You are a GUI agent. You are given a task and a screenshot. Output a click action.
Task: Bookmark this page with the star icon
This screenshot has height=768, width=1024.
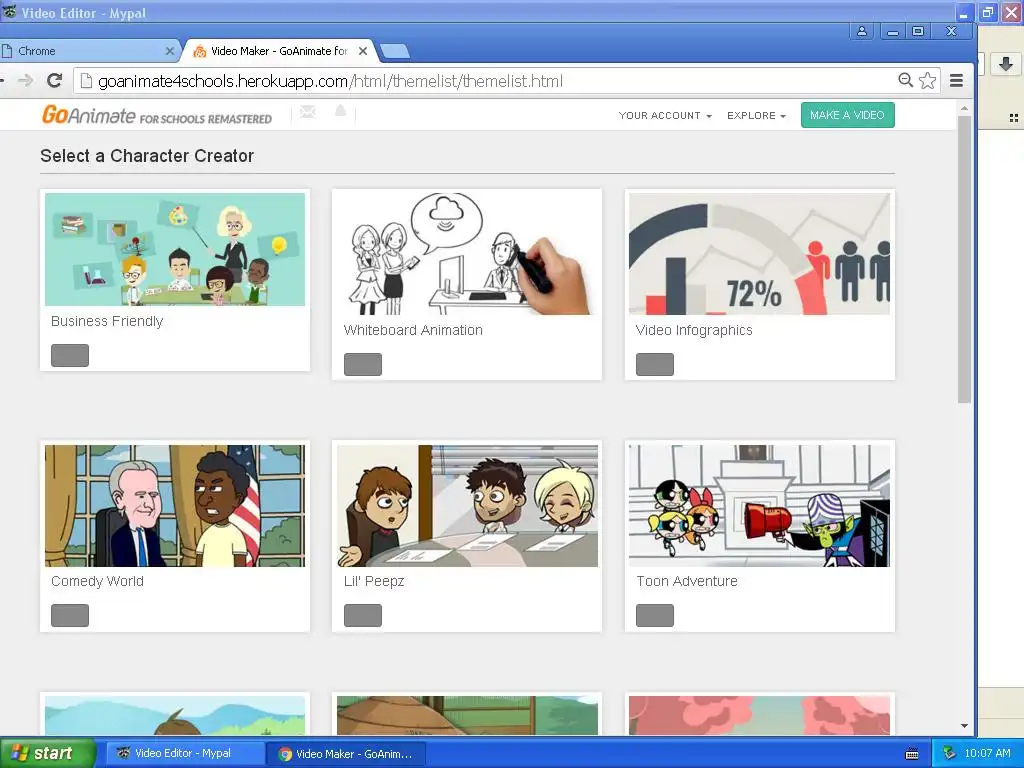pos(927,80)
